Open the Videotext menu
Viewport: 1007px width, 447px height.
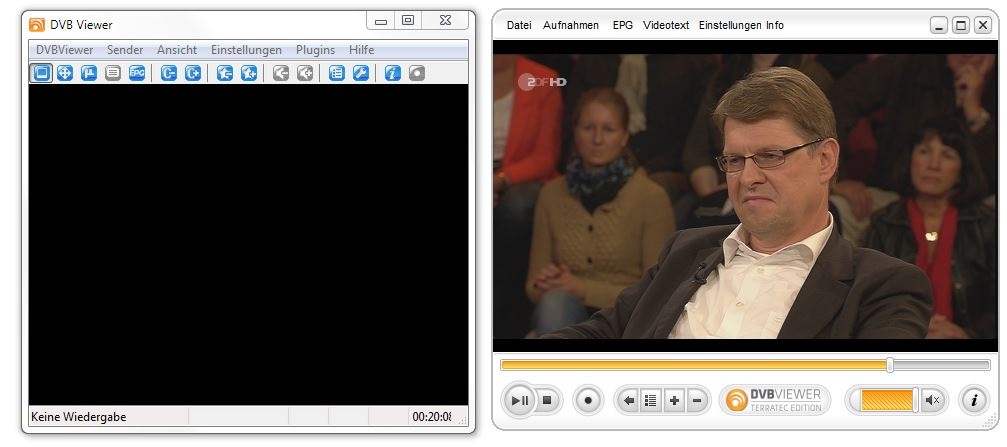666,25
